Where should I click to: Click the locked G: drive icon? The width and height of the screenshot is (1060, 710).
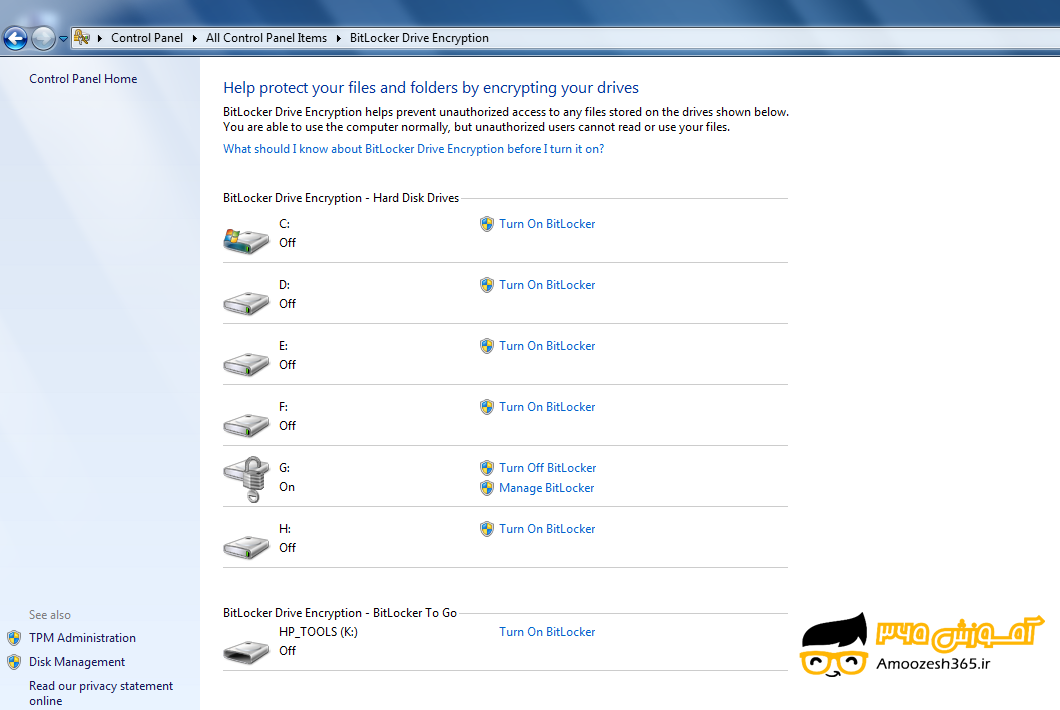tap(247, 479)
